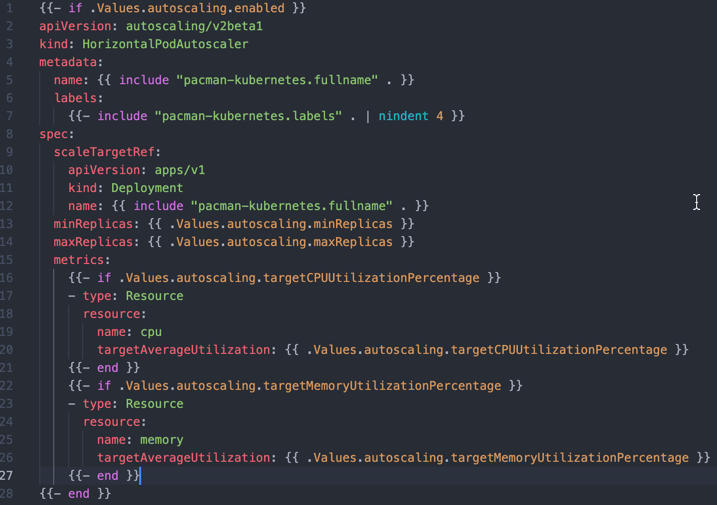Click 'targetAverageUtilization' on line 20
This screenshot has height=505, width=717.
[183, 350]
